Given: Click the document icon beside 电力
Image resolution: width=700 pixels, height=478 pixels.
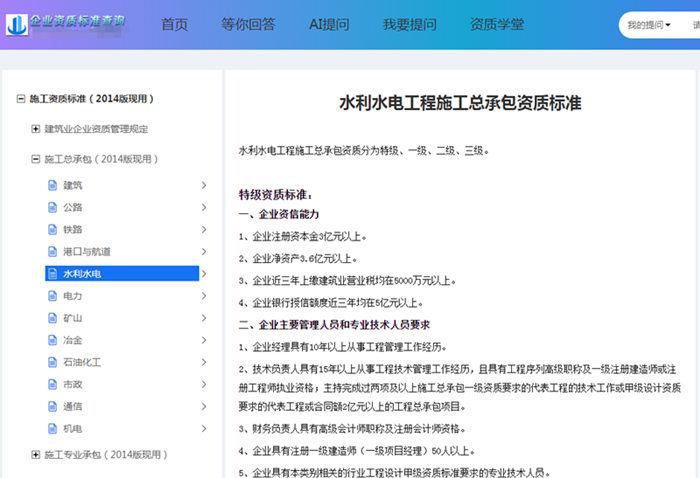Looking at the screenshot, I should (52, 296).
